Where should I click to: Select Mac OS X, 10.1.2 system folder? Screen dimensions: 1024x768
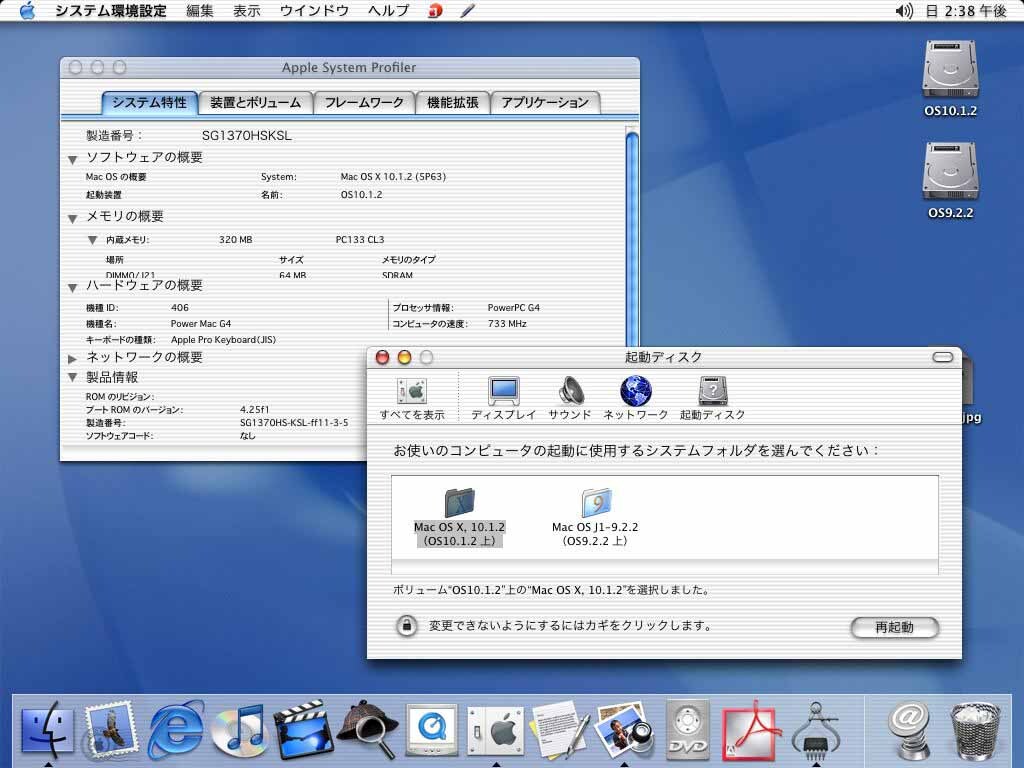(459, 517)
